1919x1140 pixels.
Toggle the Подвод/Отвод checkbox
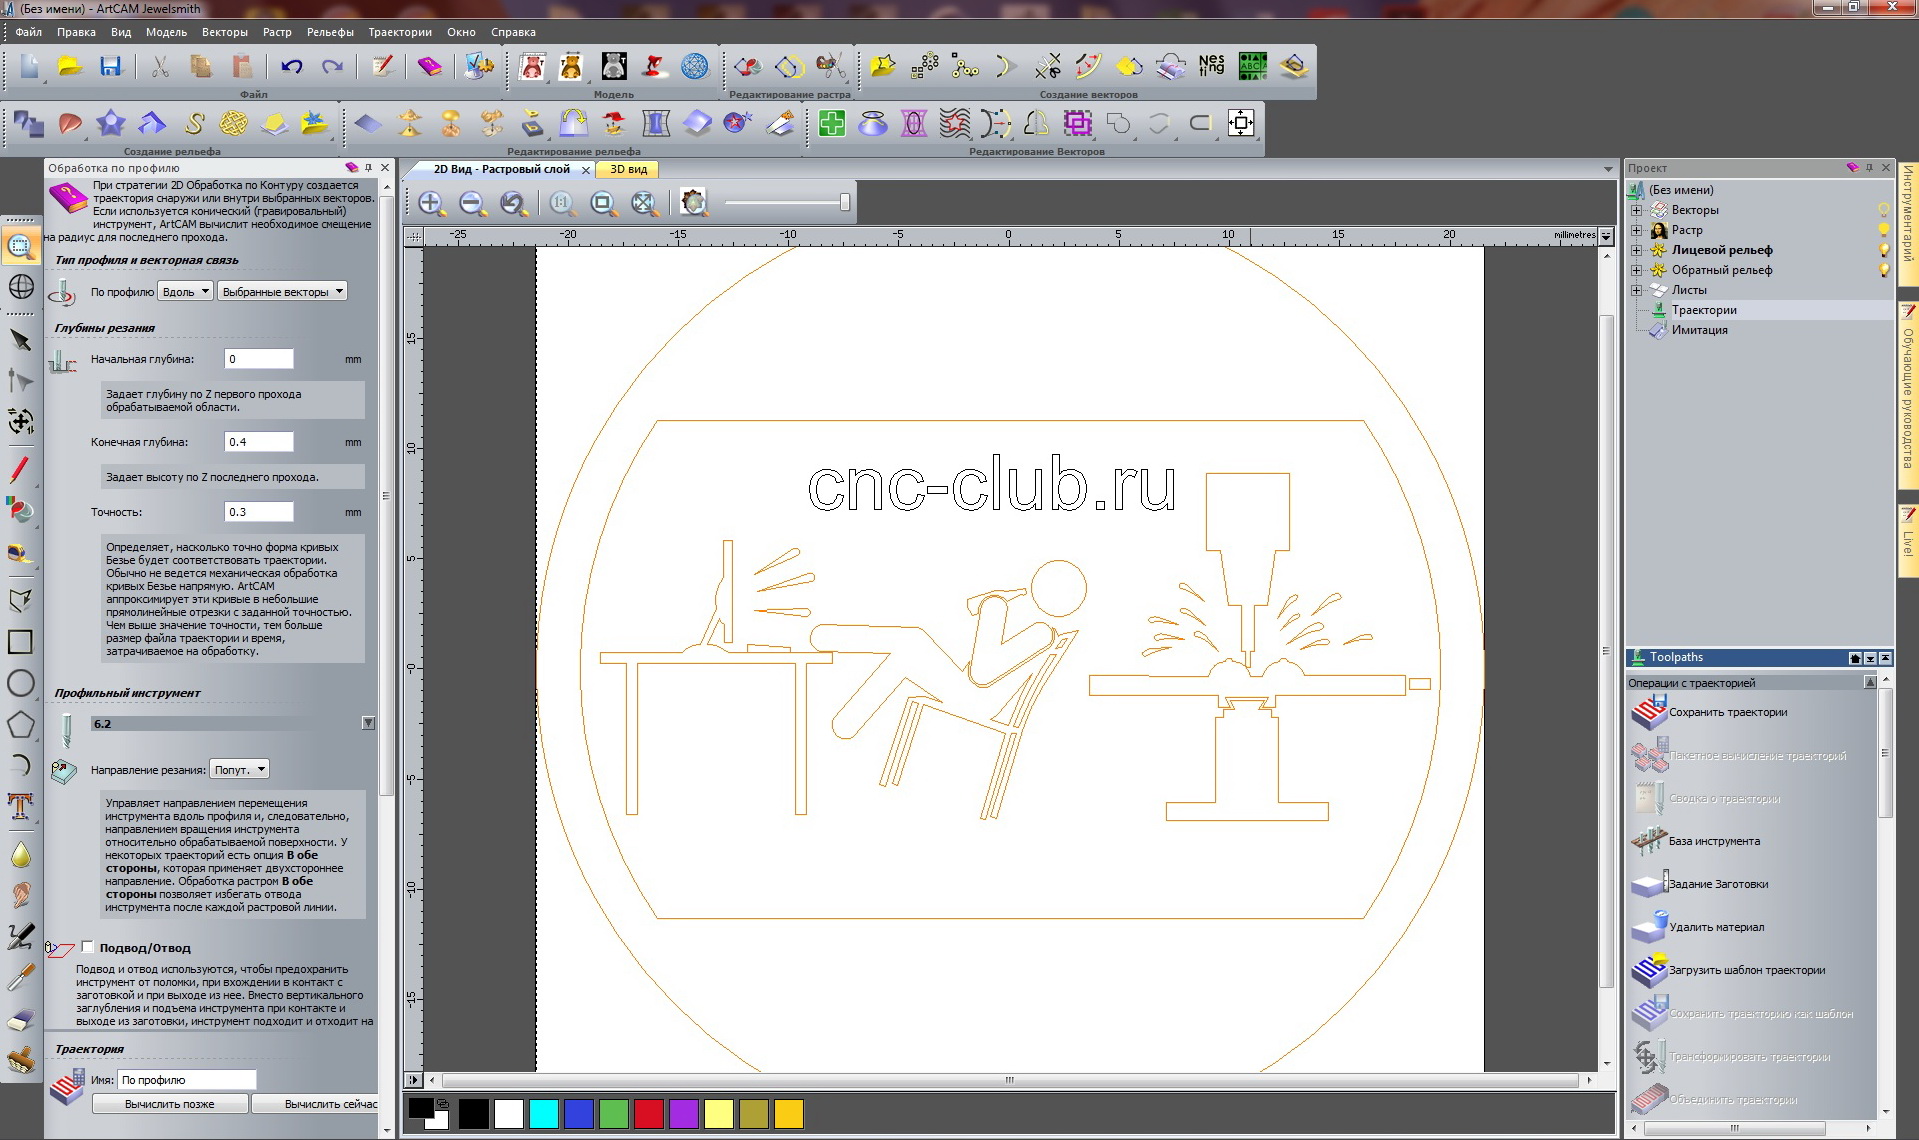88,947
